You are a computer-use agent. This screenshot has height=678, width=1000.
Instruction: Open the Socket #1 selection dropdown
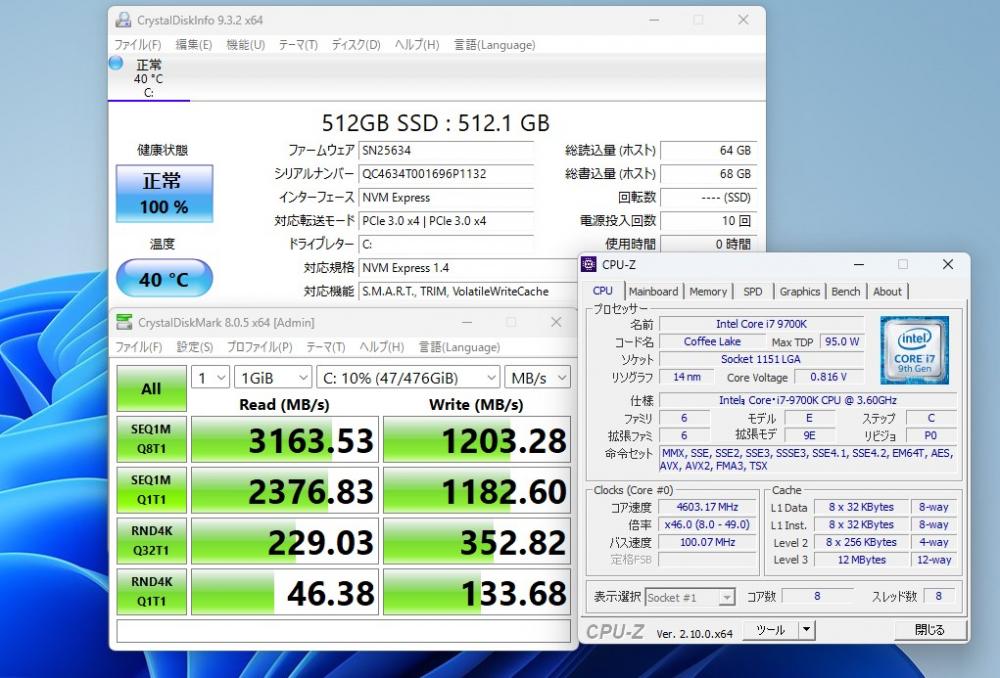689,598
